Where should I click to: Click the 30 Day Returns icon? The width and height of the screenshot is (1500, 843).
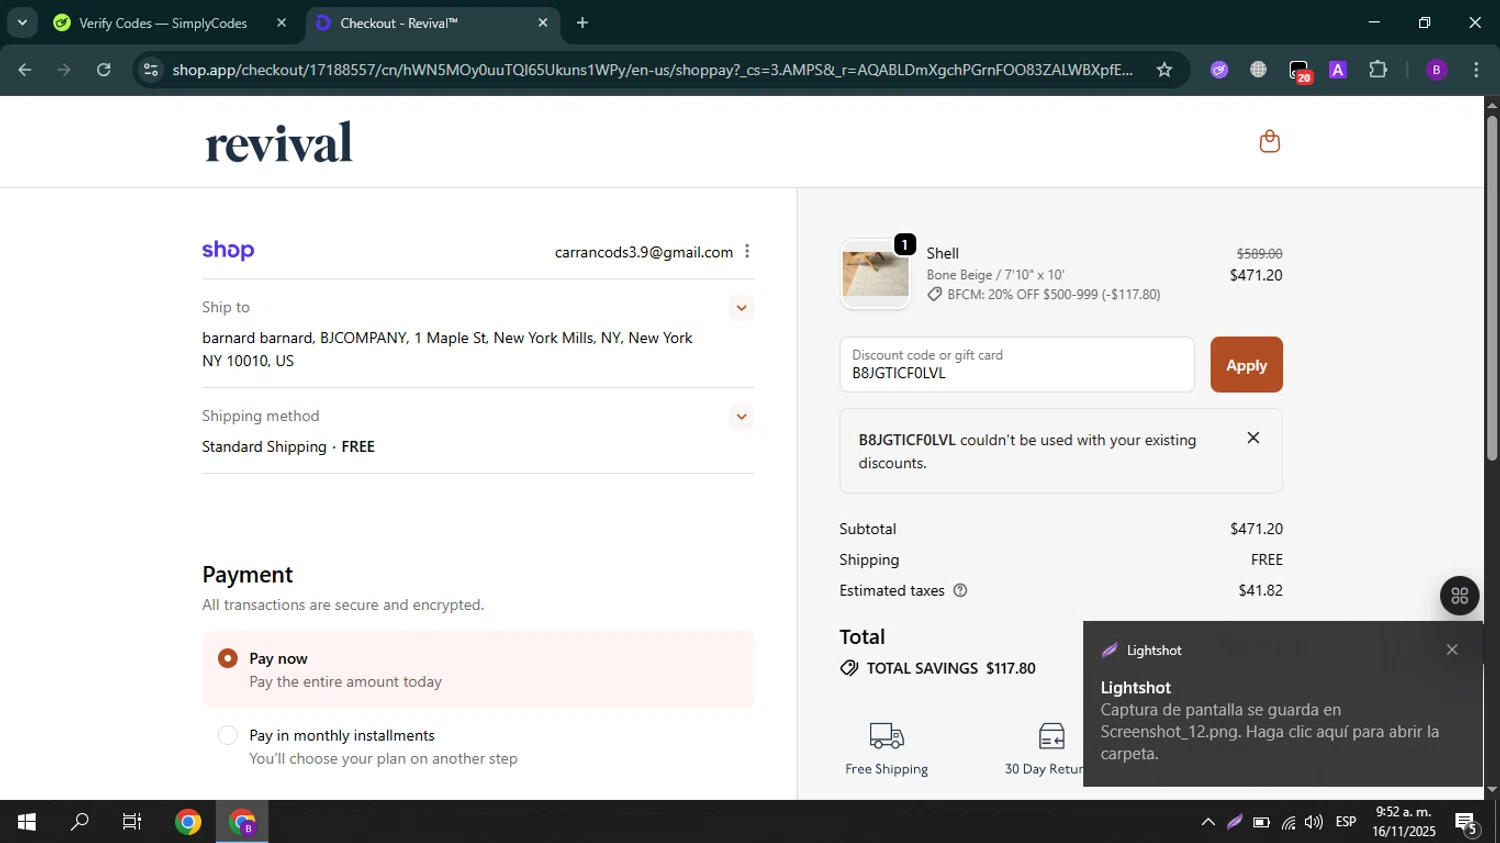pos(1051,736)
